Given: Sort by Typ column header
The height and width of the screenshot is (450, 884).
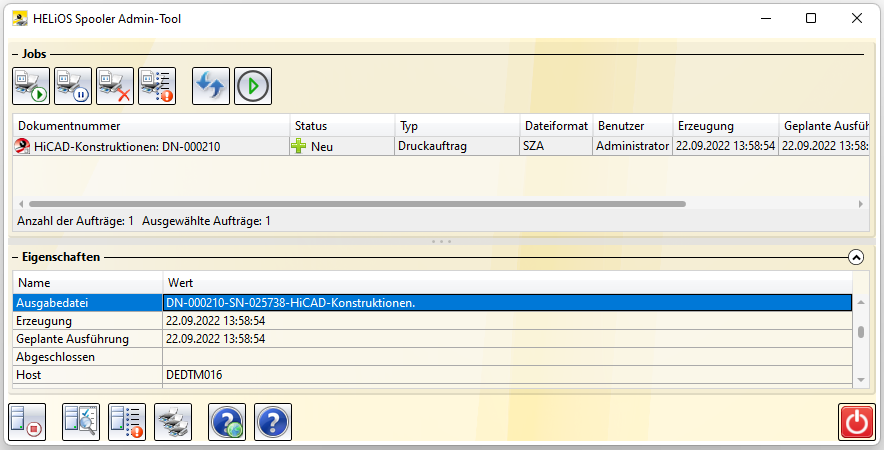Looking at the screenshot, I should [457, 126].
